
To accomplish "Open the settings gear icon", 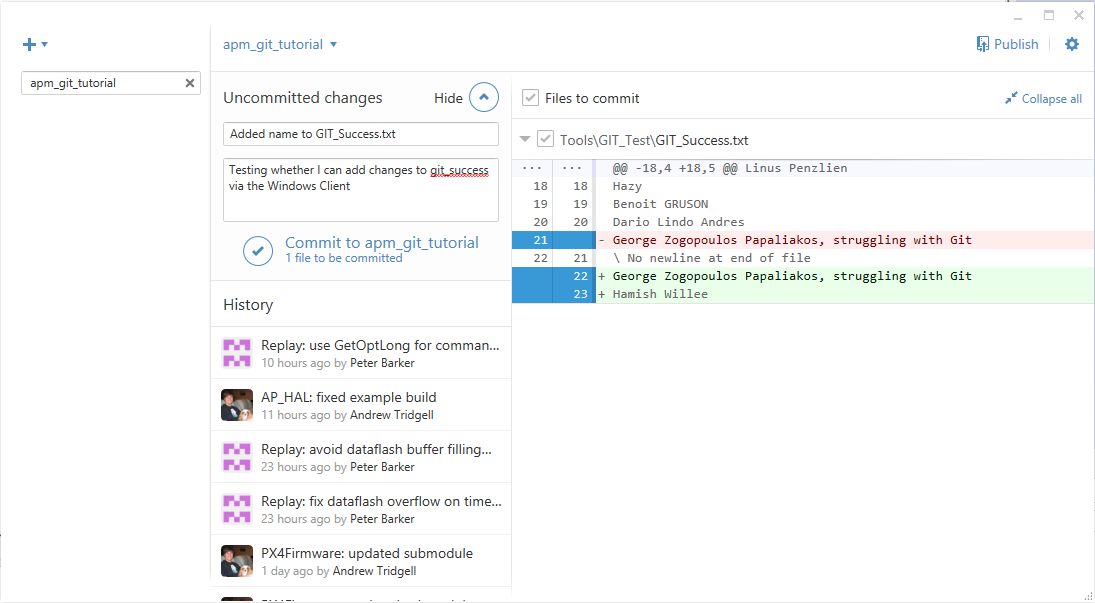I will pyautogui.click(x=1072, y=44).
